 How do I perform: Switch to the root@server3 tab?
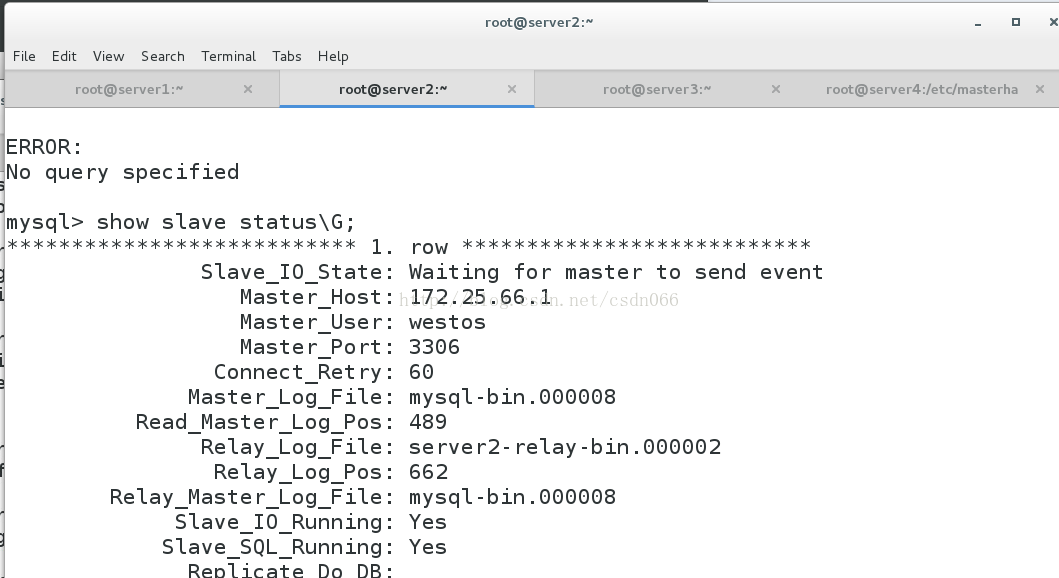pos(657,89)
